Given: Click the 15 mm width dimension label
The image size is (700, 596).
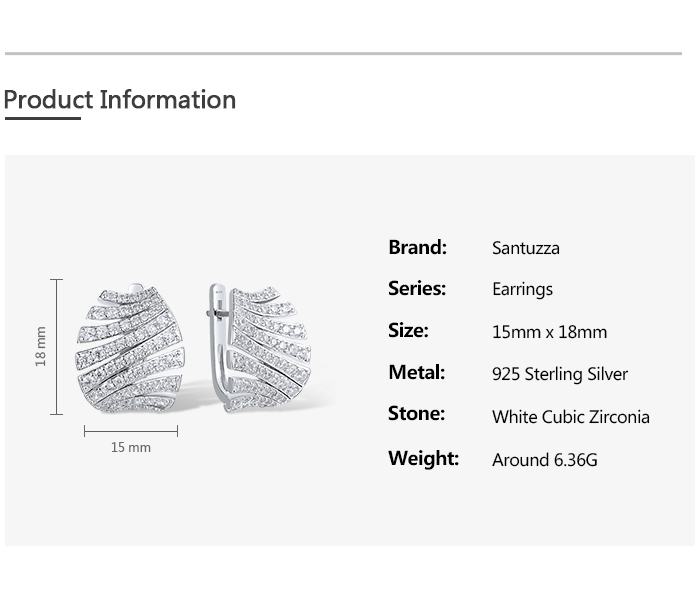Looking at the screenshot, I should pyautogui.click(x=130, y=447).
